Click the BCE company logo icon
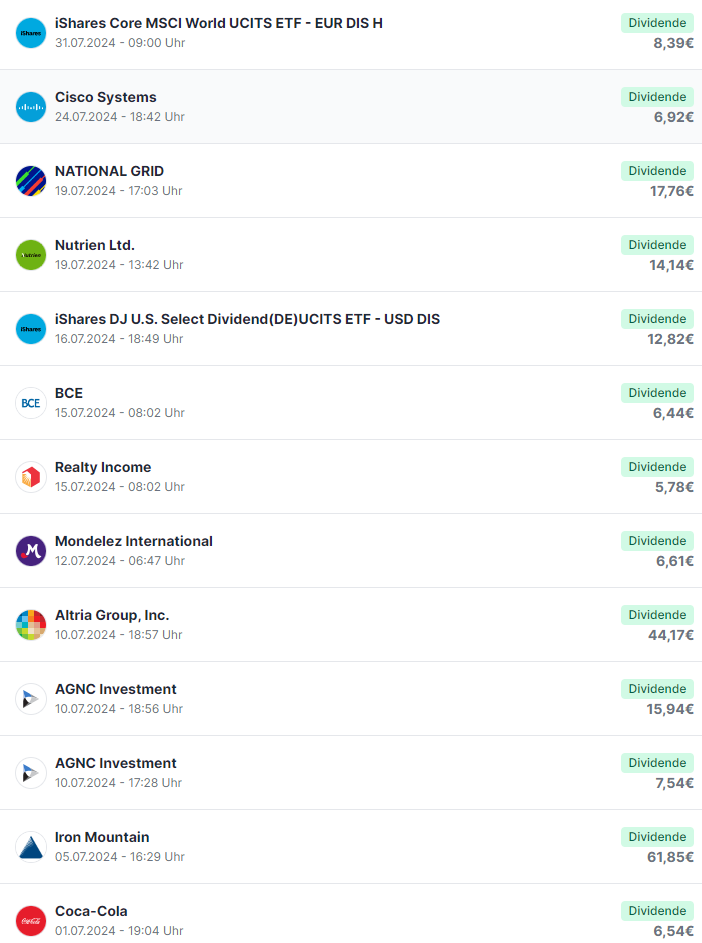Image resolution: width=702 pixels, height=943 pixels. (x=31, y=403)
